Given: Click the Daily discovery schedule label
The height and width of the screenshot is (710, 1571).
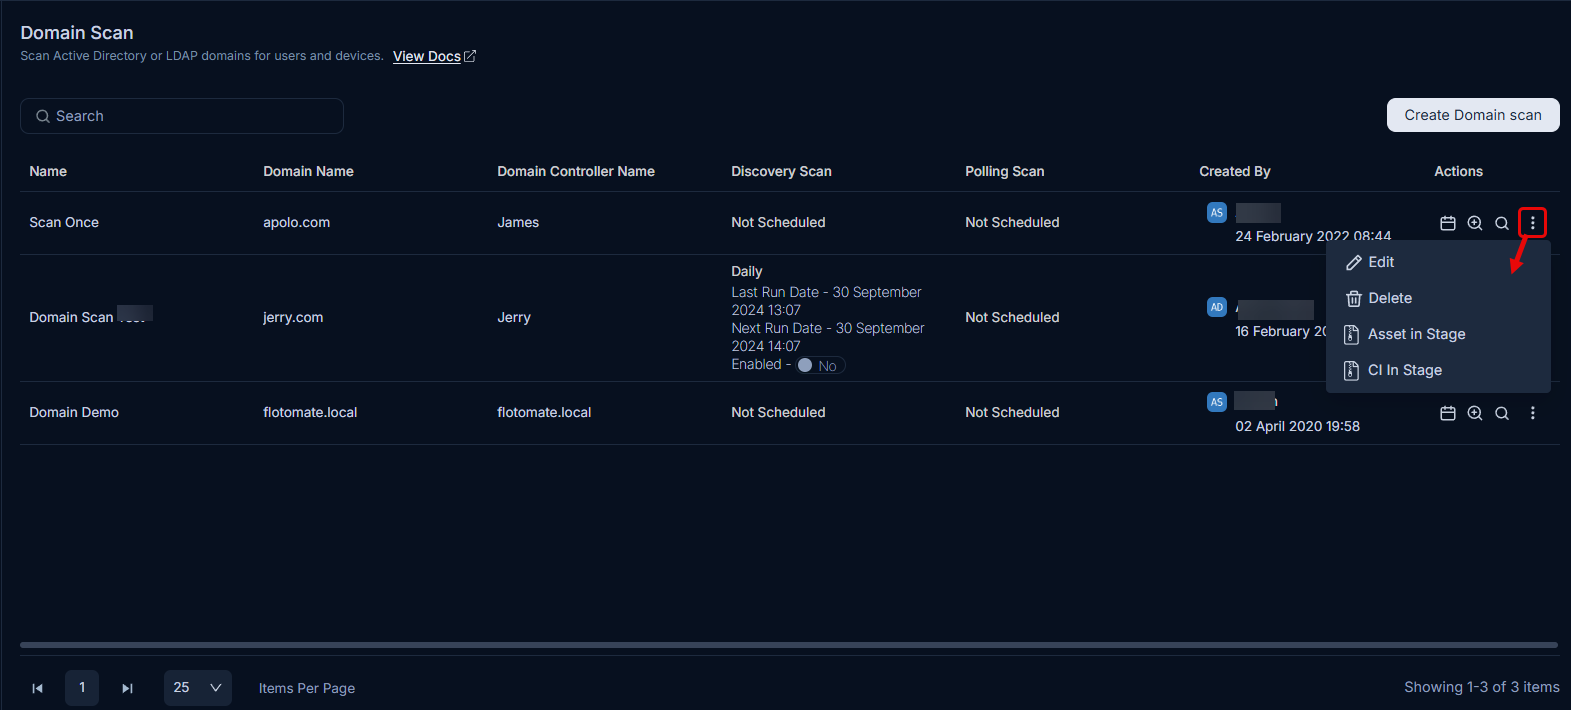Looking at the screenshot, I should click(747, 271).
